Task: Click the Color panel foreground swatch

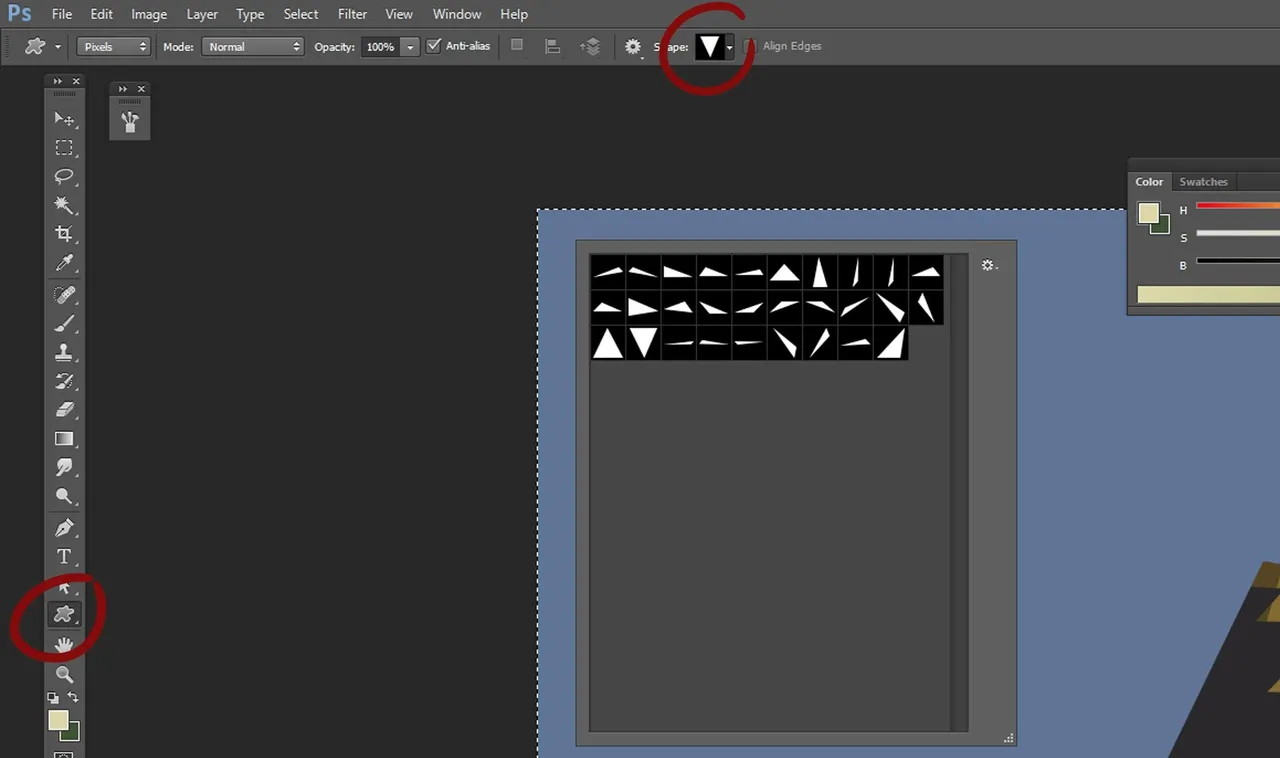Action: pos(1148,213)
